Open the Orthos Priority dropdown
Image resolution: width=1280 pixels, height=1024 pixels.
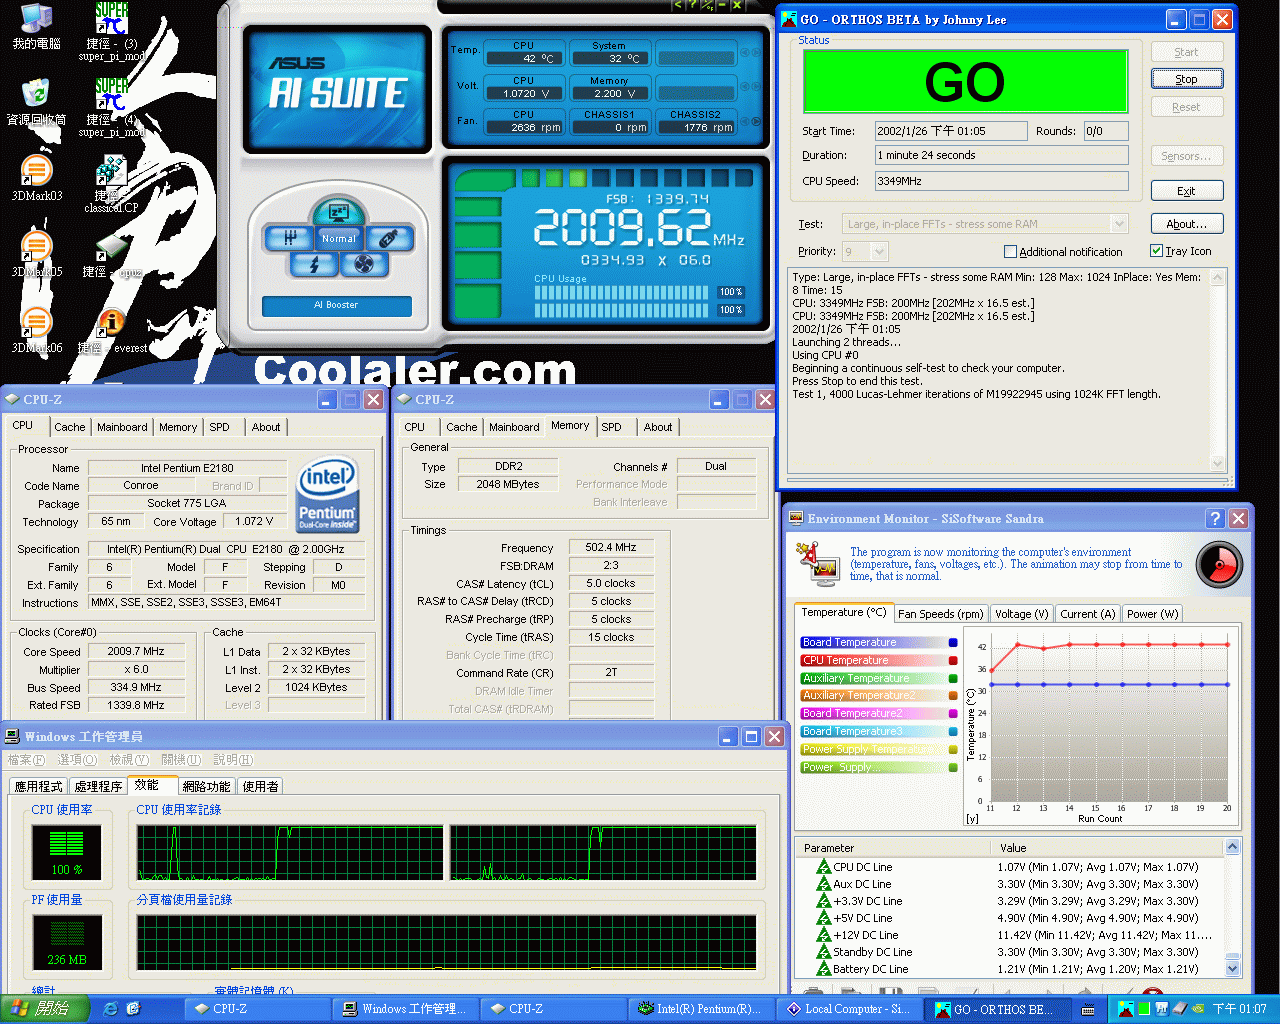[x=879, y=251]
